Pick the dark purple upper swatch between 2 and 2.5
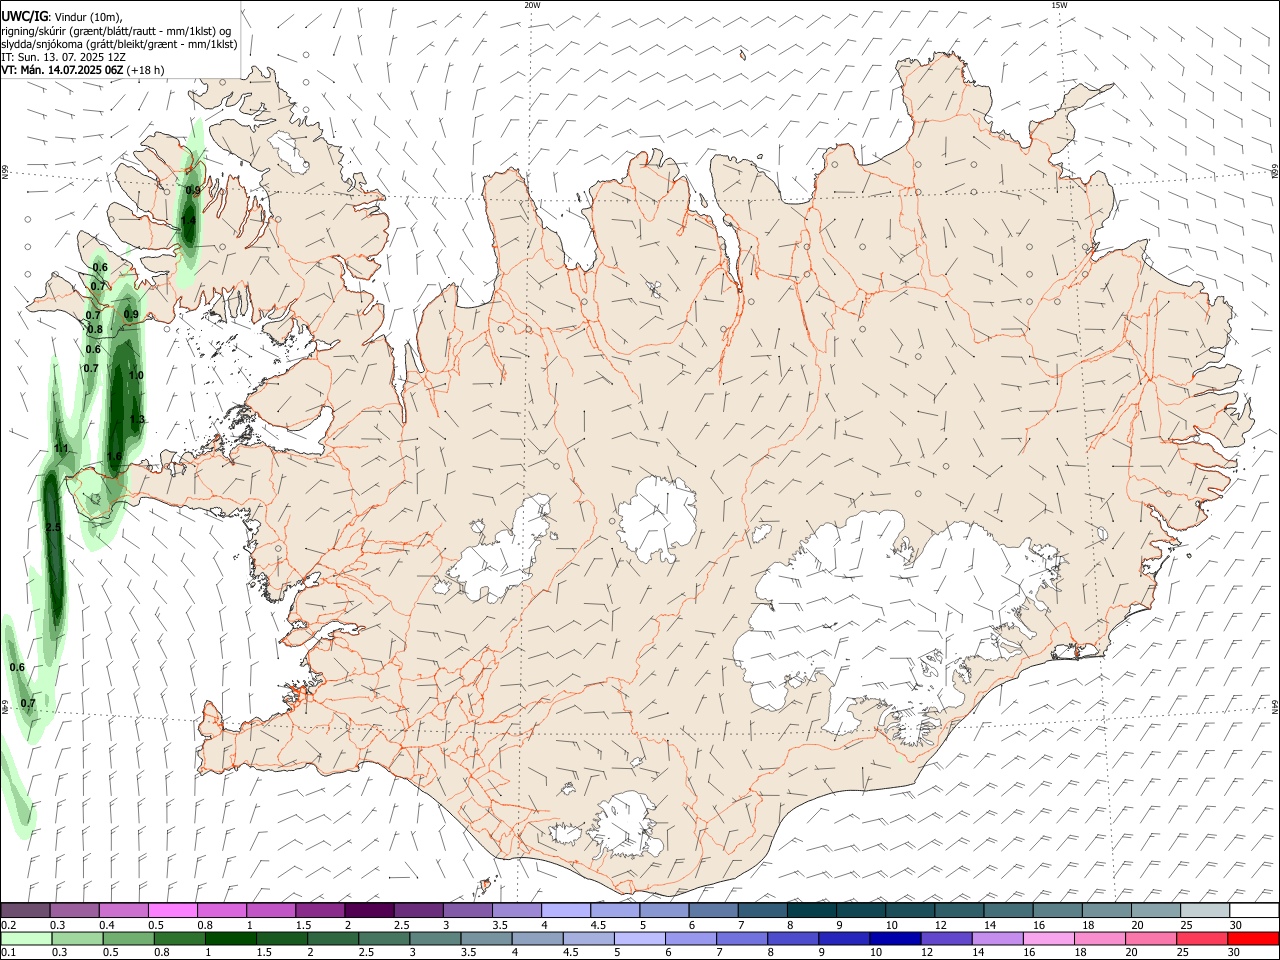 (369, 910)
